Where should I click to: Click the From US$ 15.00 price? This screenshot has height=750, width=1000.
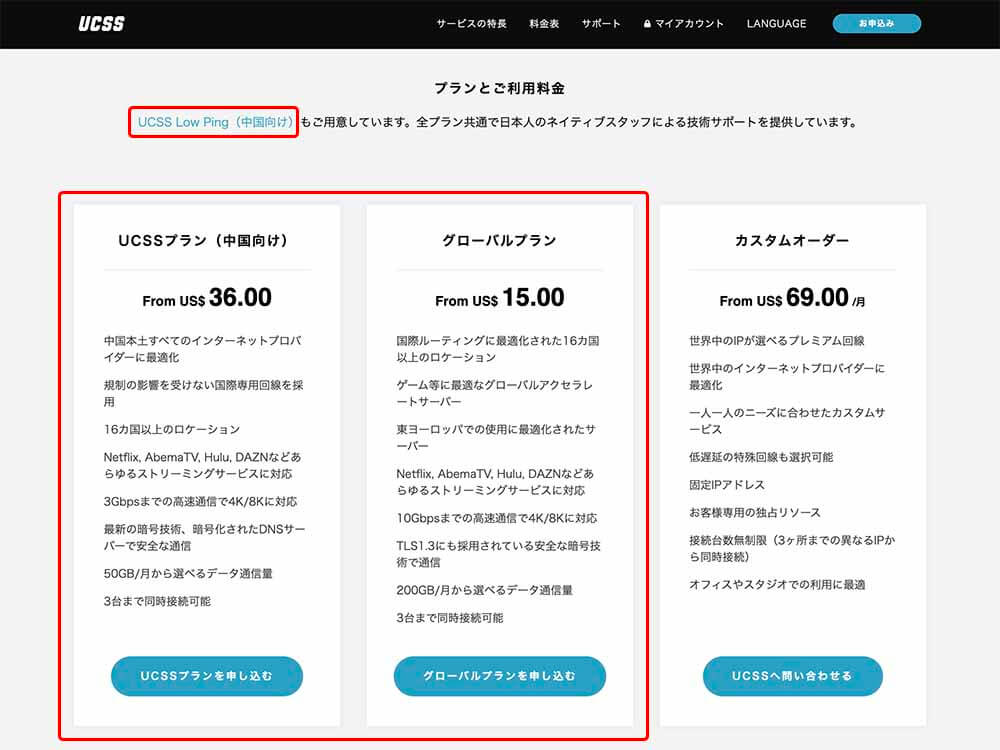(x=500, y=297)
